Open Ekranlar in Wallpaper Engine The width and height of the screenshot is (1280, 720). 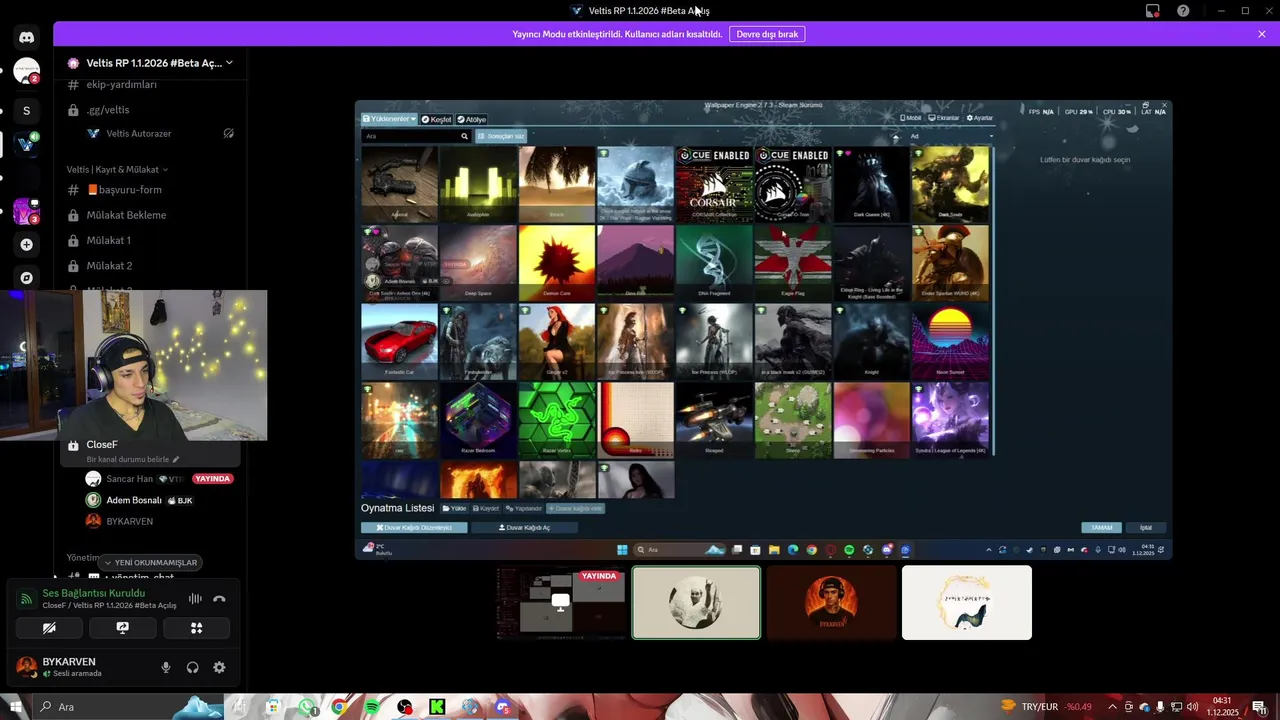(x=944, y=118)
